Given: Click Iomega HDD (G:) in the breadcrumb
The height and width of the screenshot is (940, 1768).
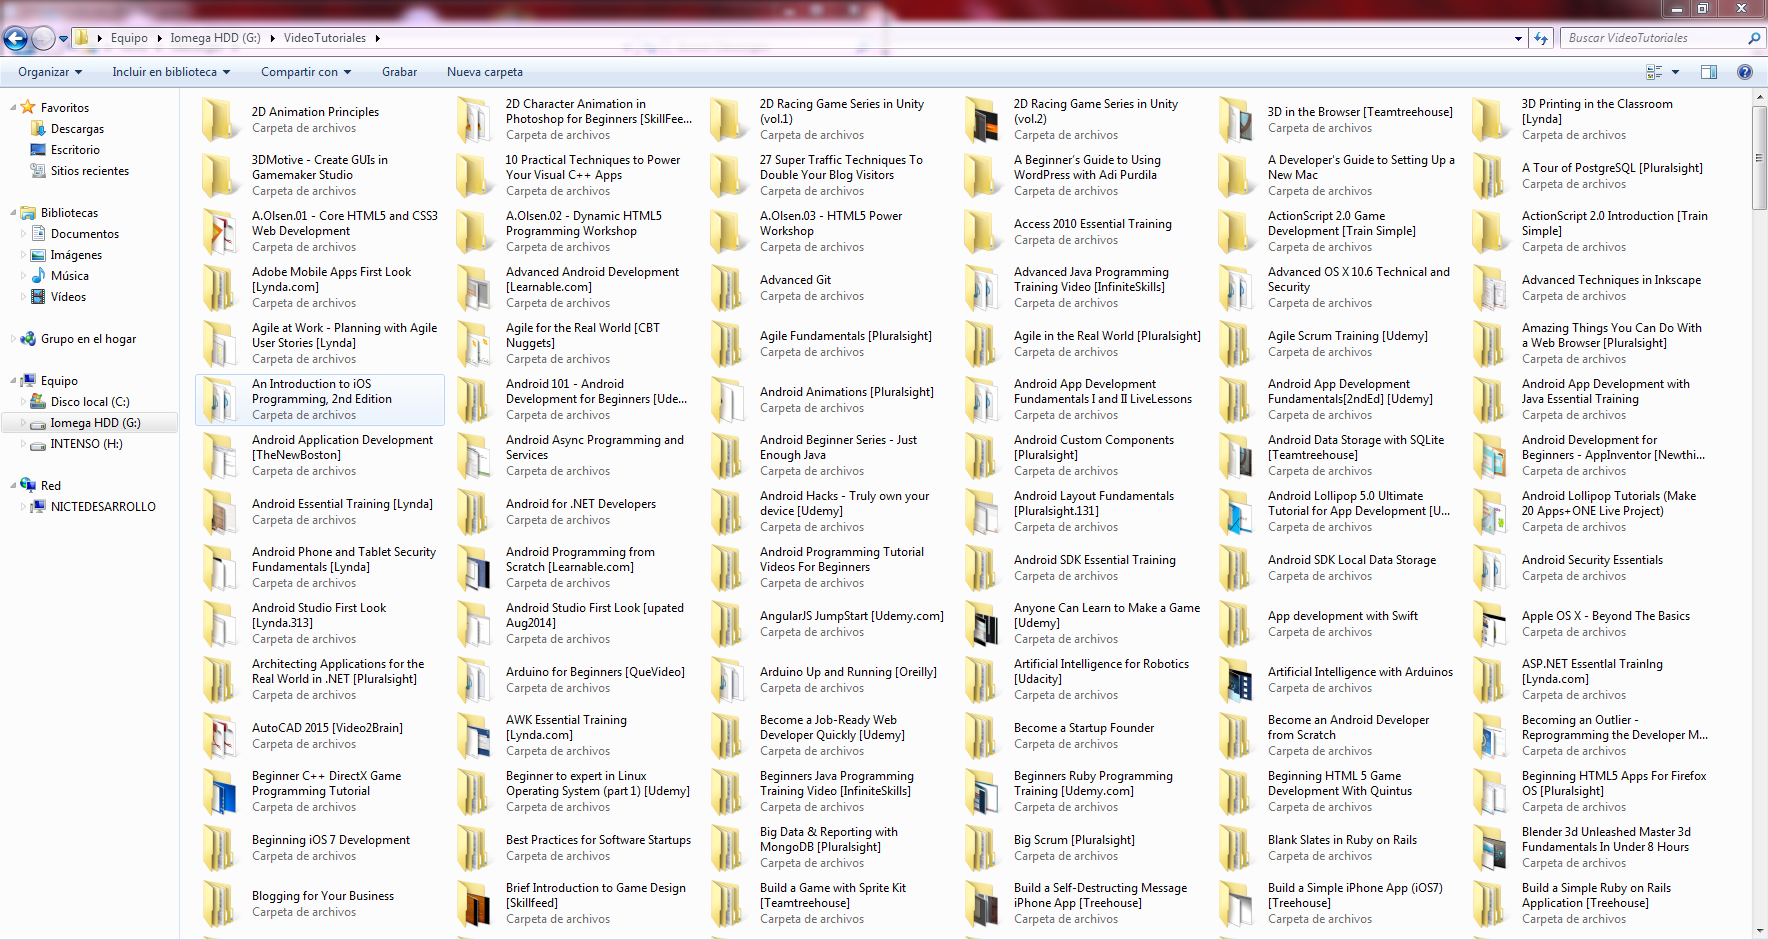Looking at the screenshot, I should coord(215,38).
